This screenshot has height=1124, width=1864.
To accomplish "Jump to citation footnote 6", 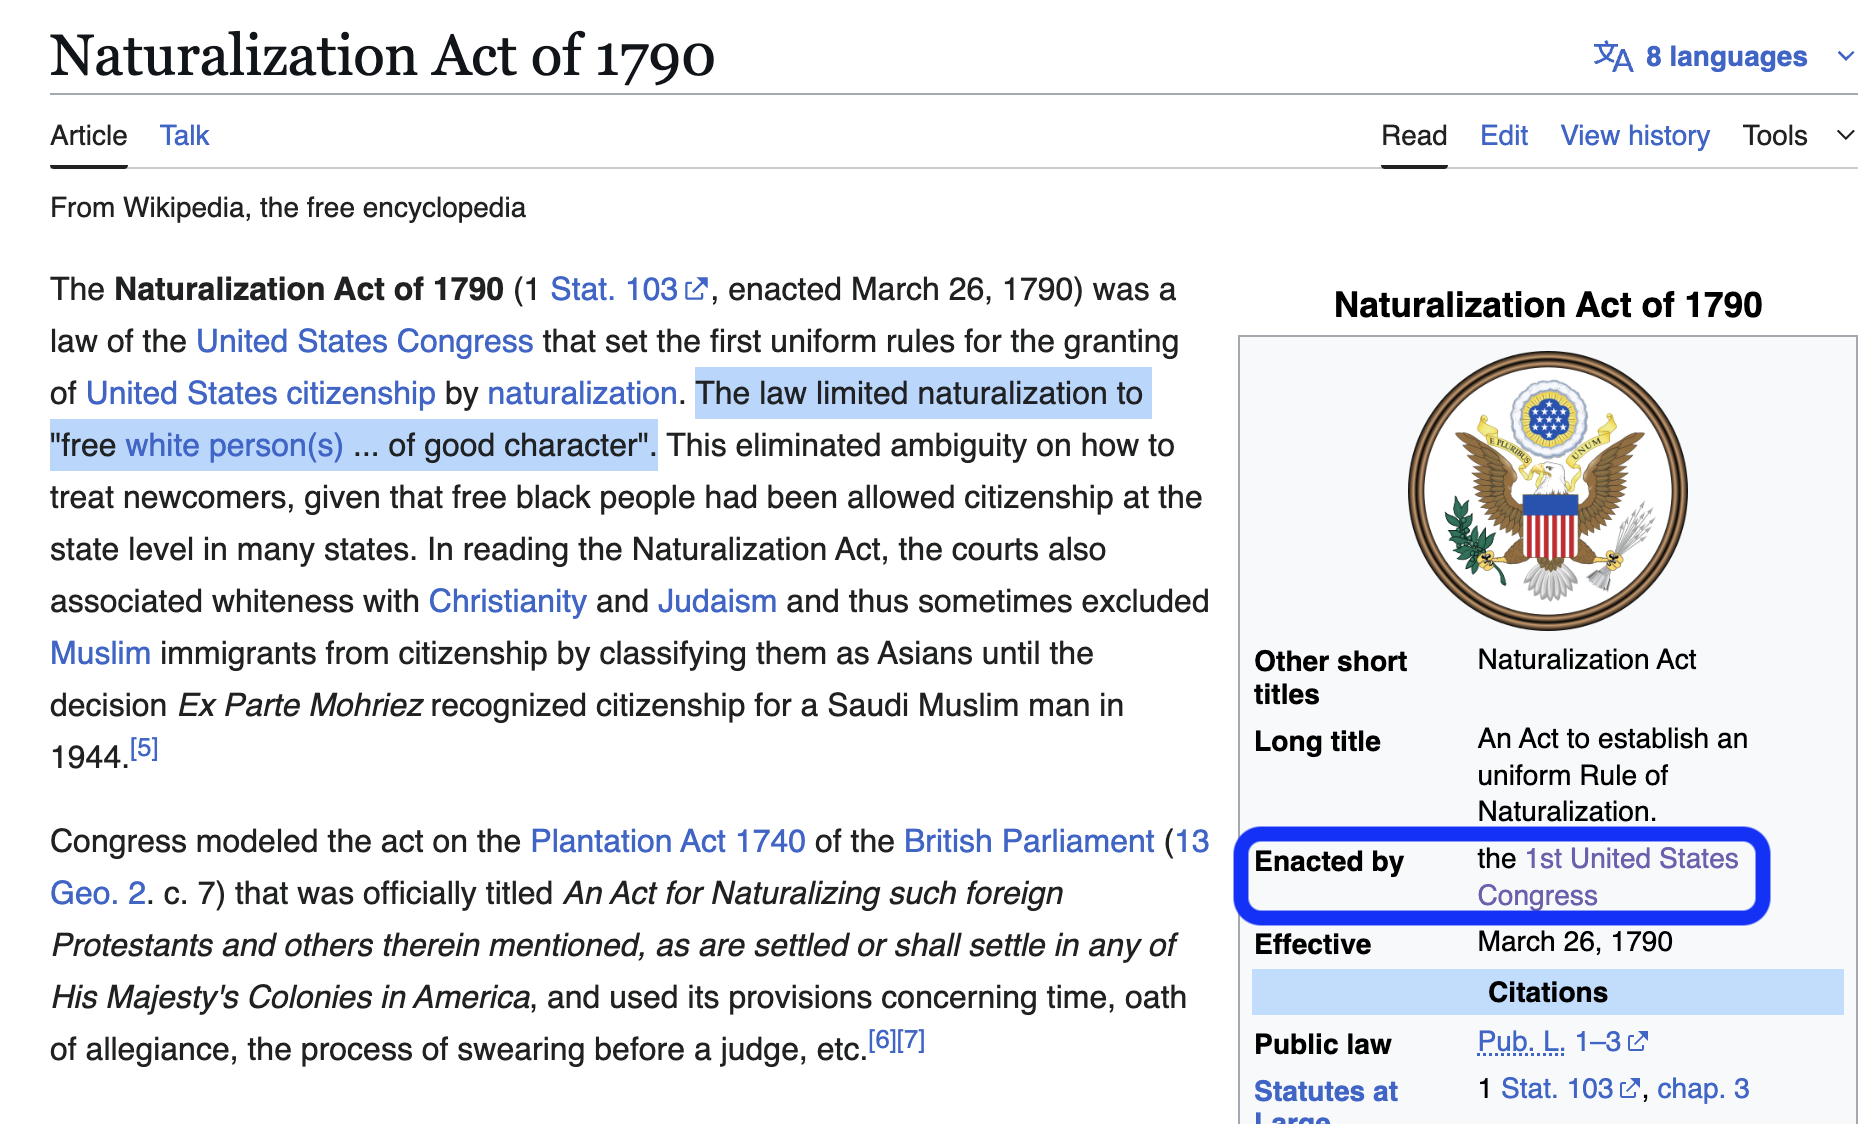I will point(882,1040).
